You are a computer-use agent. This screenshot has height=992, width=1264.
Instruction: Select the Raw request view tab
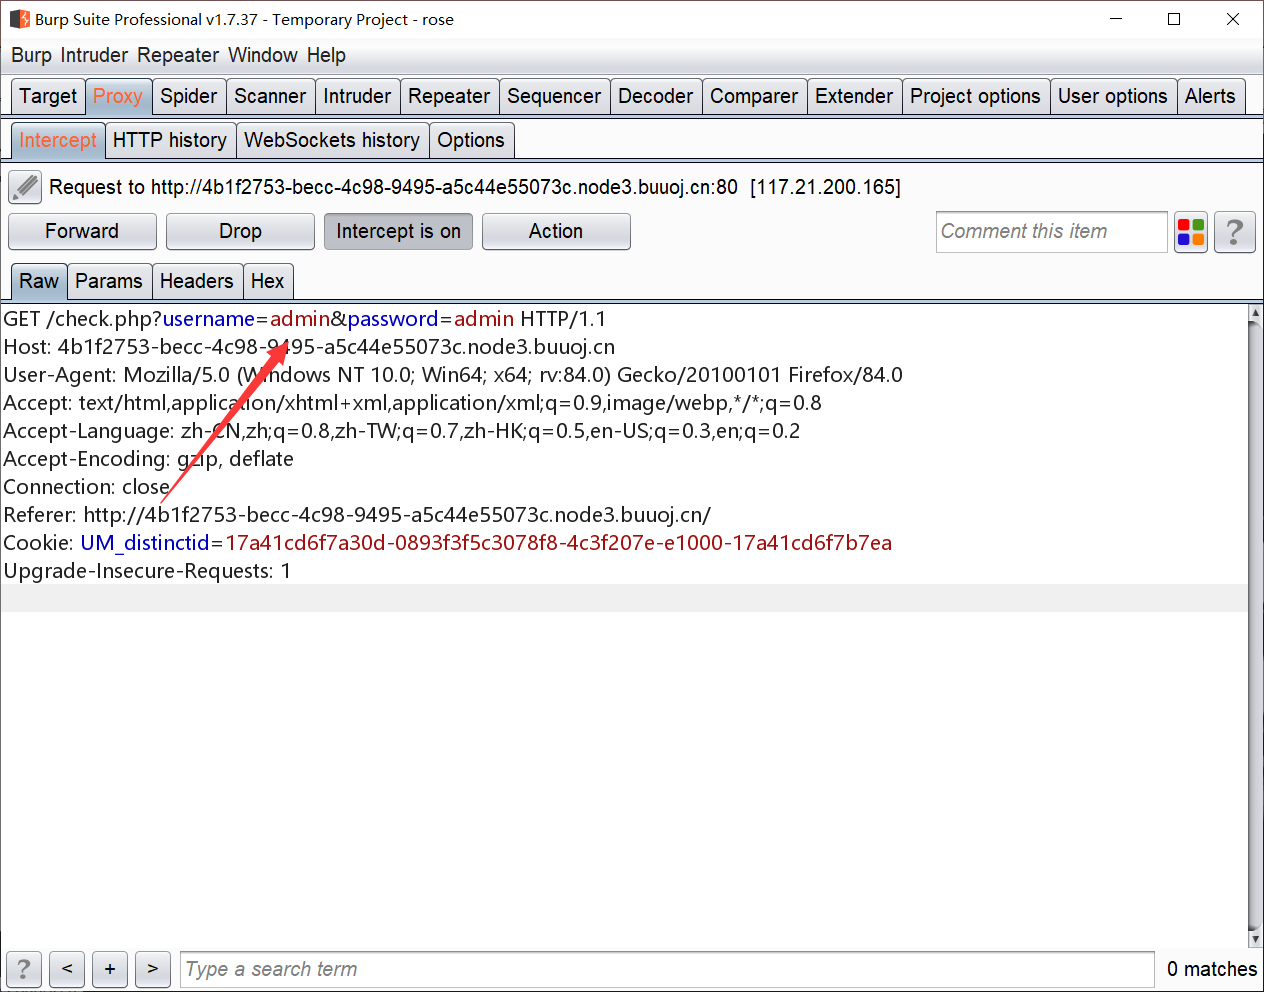point(39,281)
